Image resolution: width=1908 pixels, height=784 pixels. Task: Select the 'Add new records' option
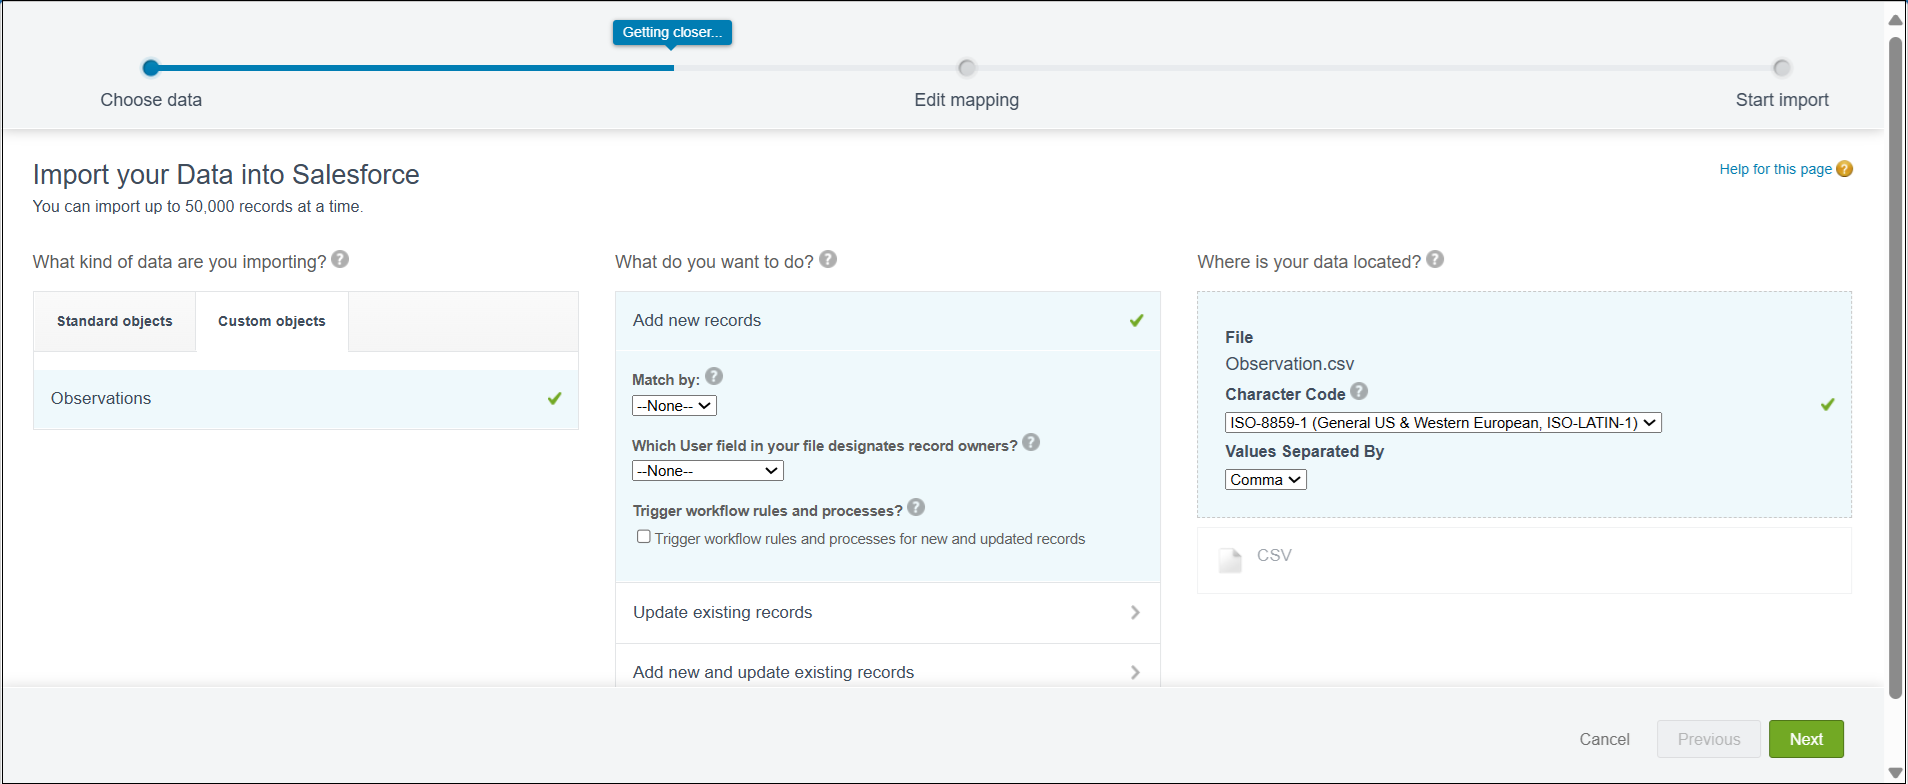click(888, 321)
